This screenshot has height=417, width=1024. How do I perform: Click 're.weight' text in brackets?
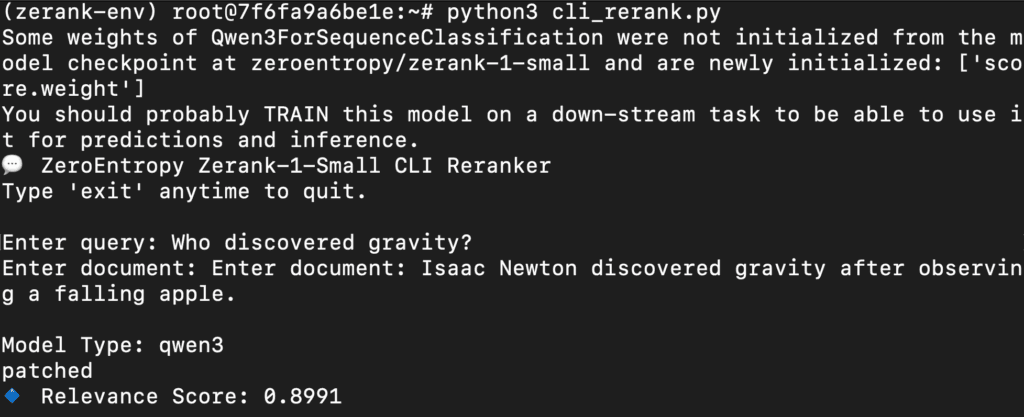(x=60, y=89)
